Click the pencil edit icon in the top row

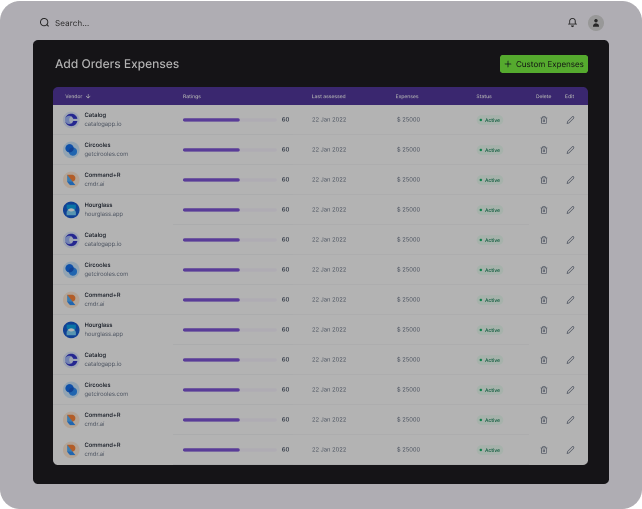(x=570, y=120)
